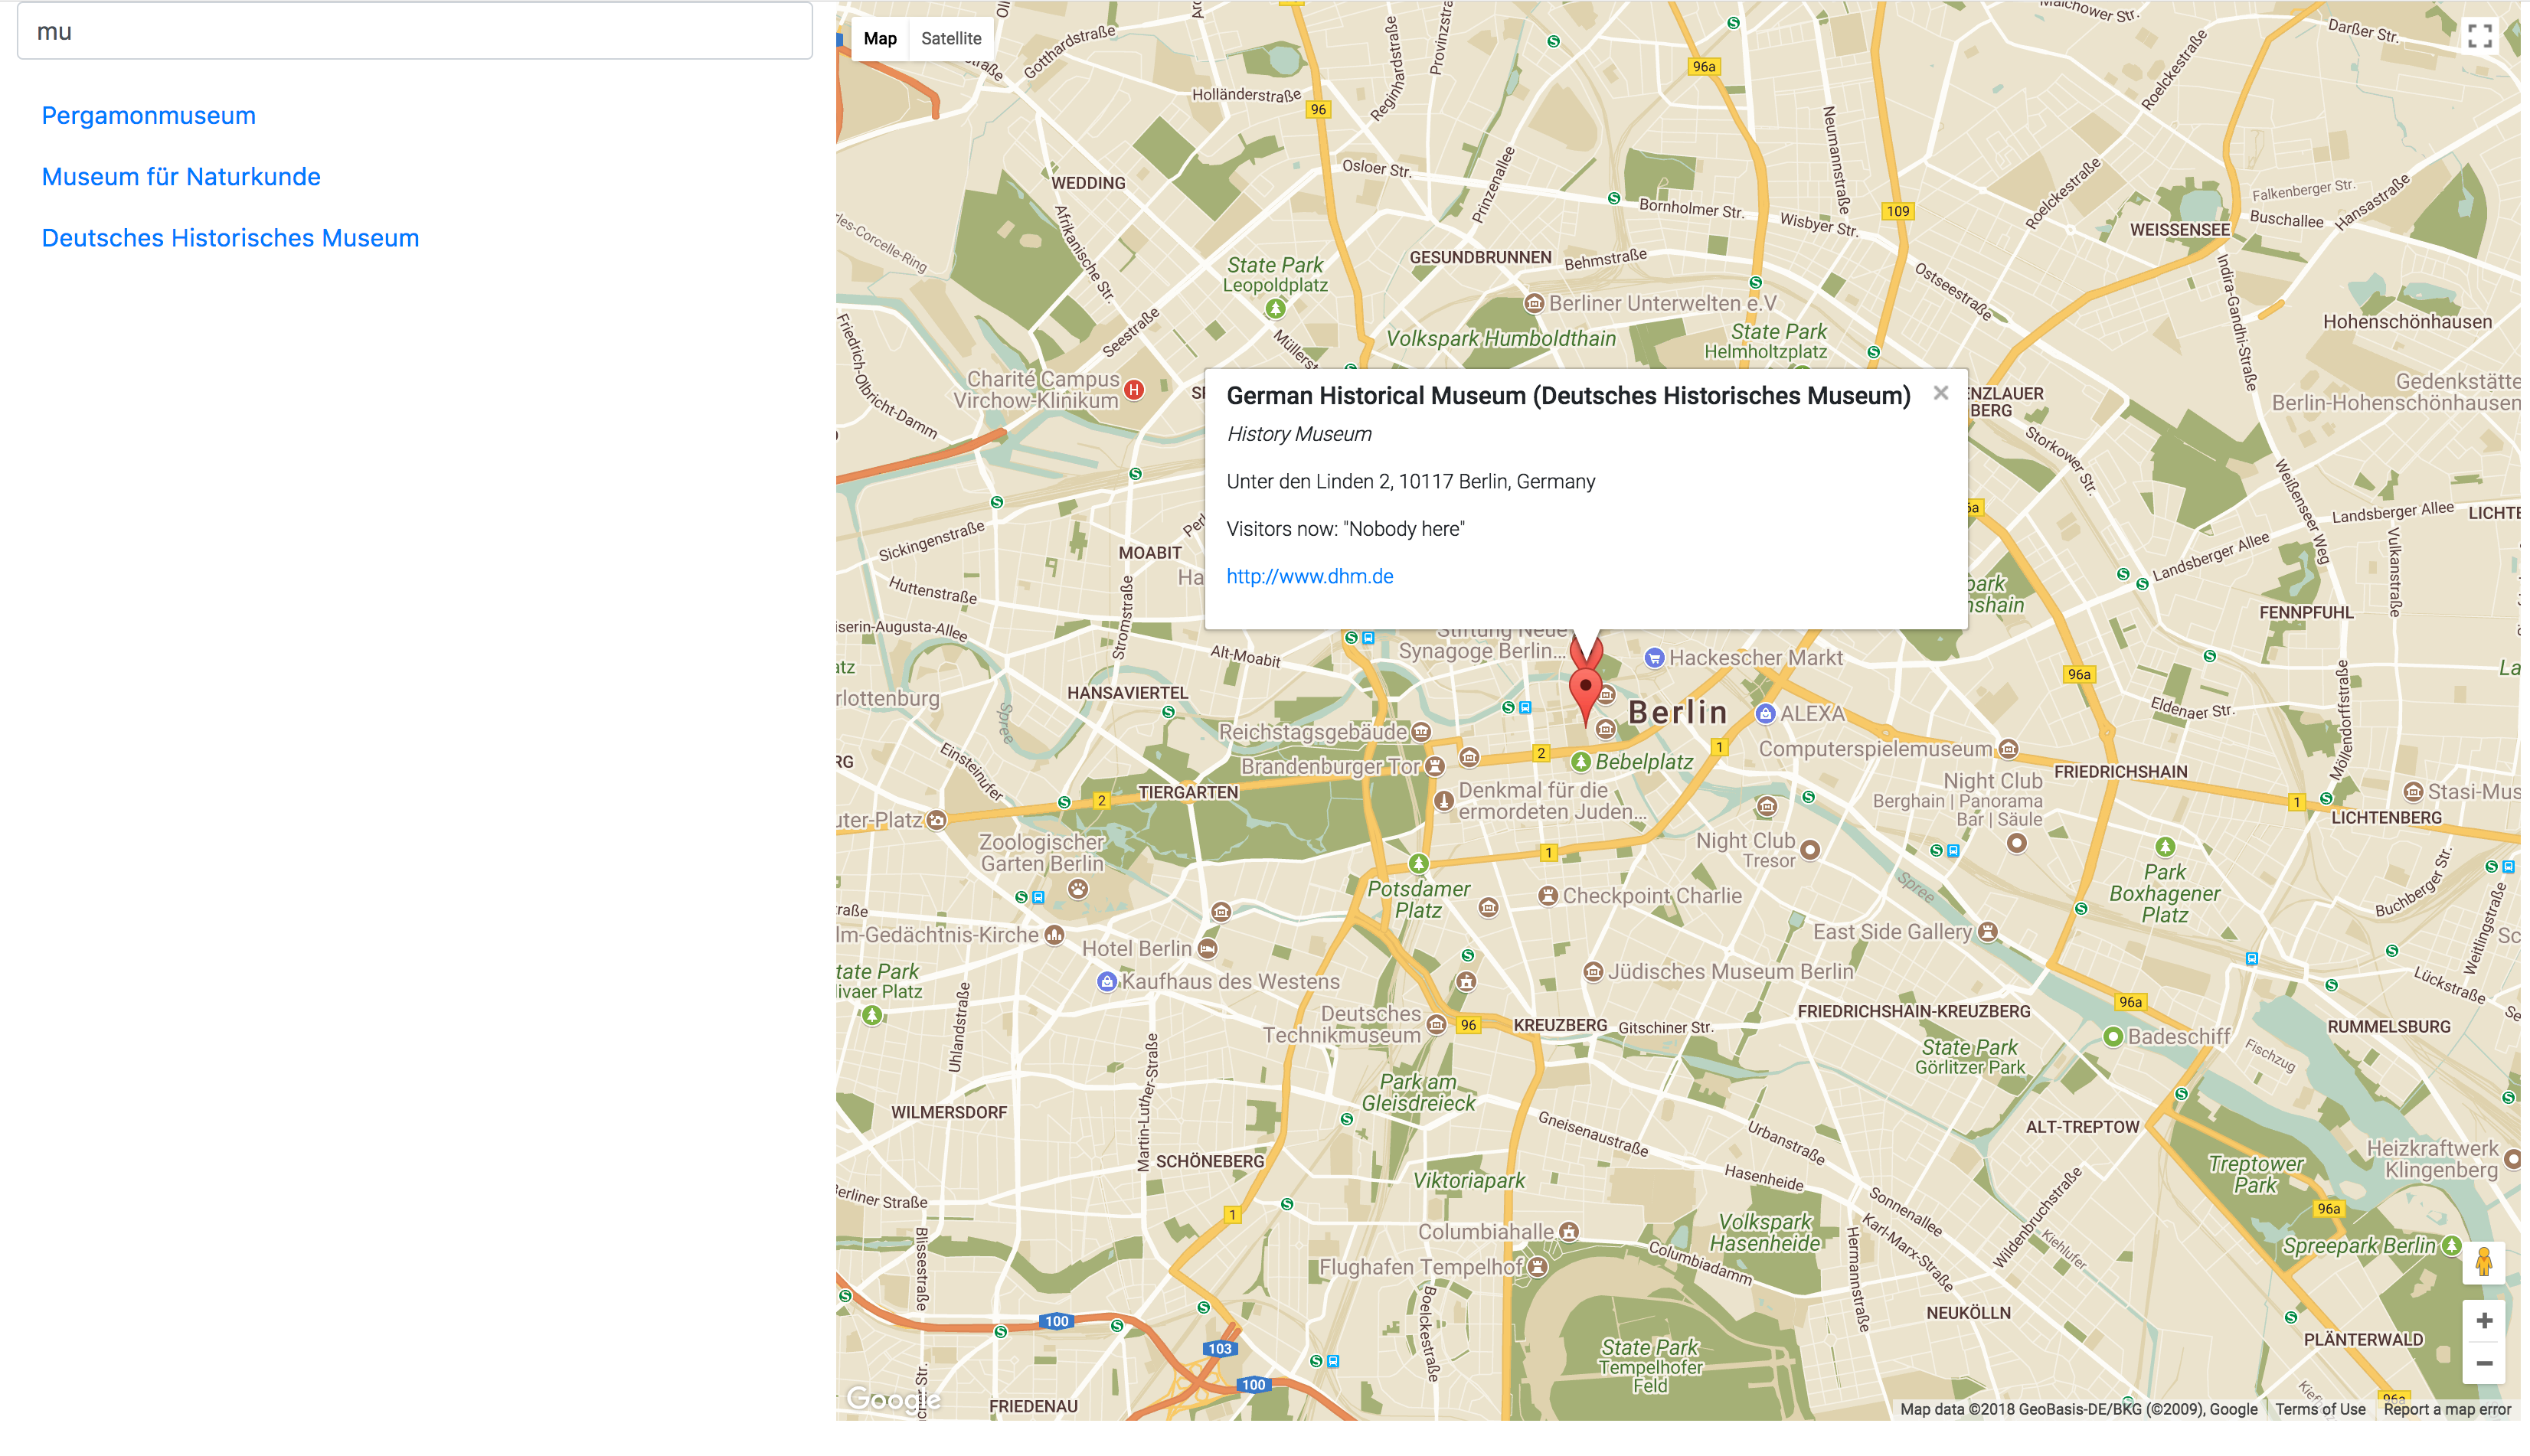Switch to Satellite view

point(950,38)
